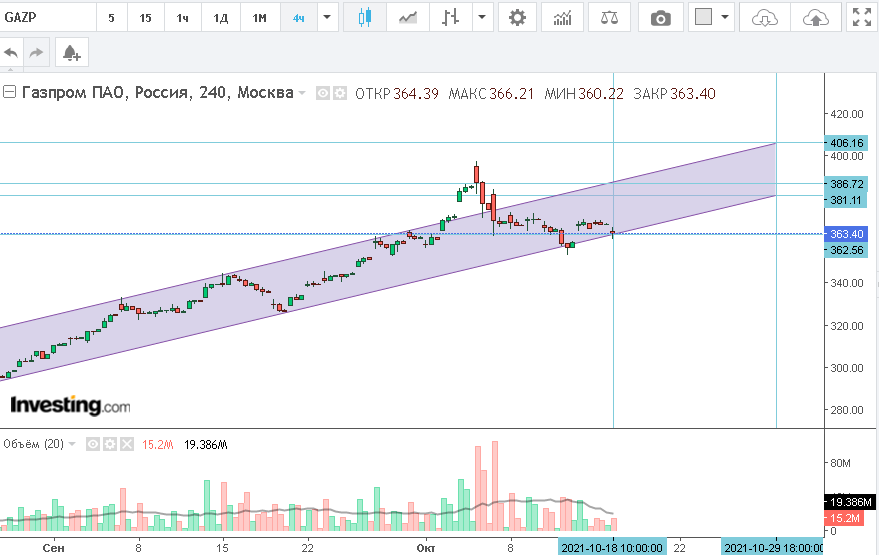Toggle fullscreen mode
This screenshot has height=555, width=879.
click(x=862, y=17)
